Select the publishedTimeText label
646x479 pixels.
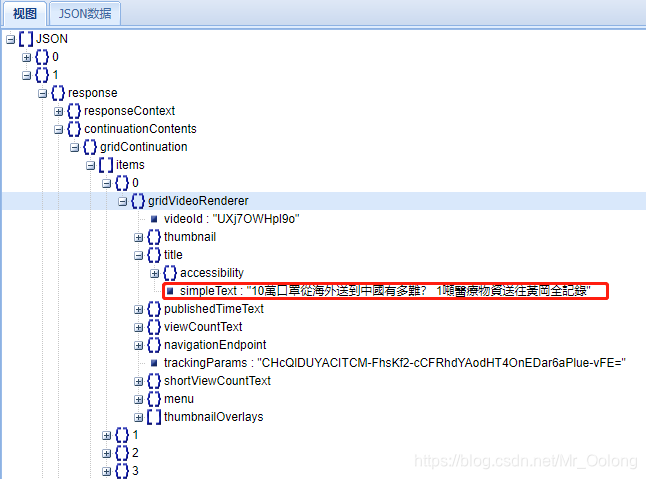(x=214, y=308)
